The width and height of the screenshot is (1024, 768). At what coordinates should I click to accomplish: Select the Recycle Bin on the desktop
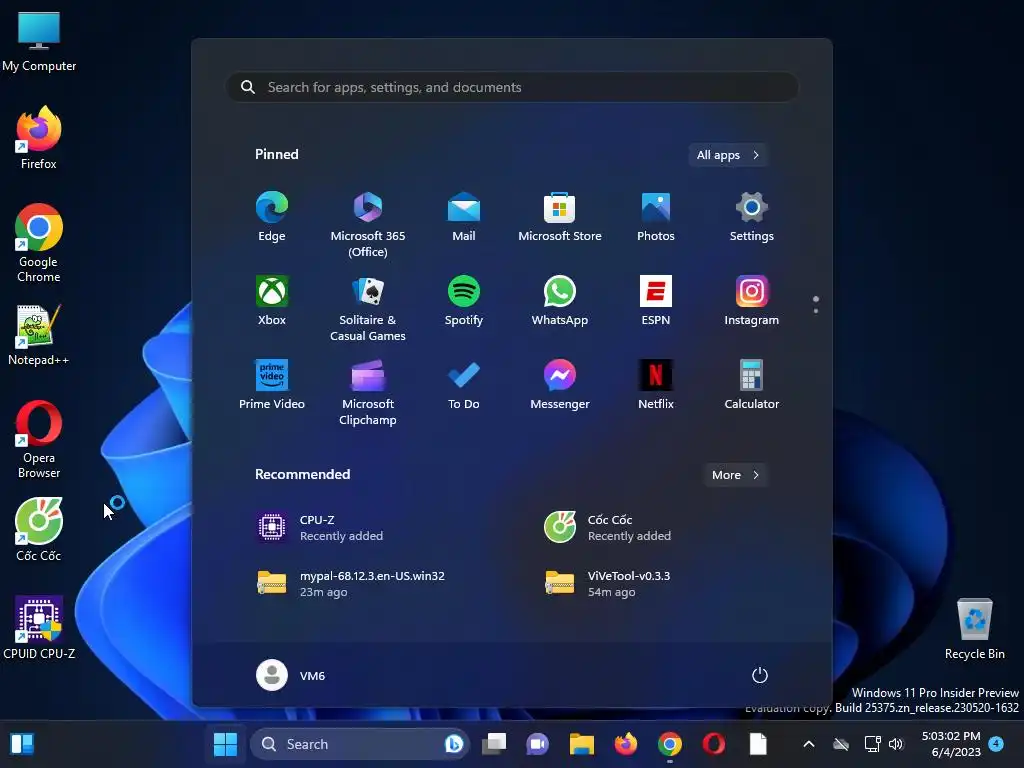(x=974, y=628)
